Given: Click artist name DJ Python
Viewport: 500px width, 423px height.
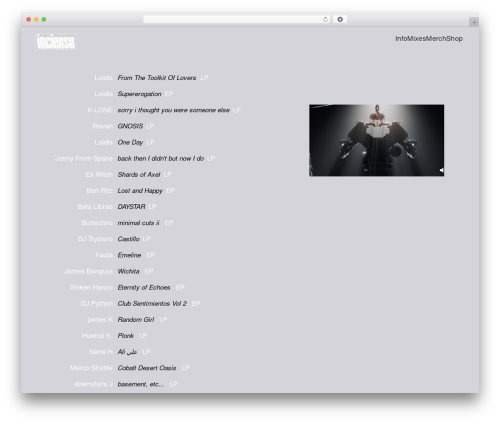Looking at the screenshot, I should click(x=97, y=303).
